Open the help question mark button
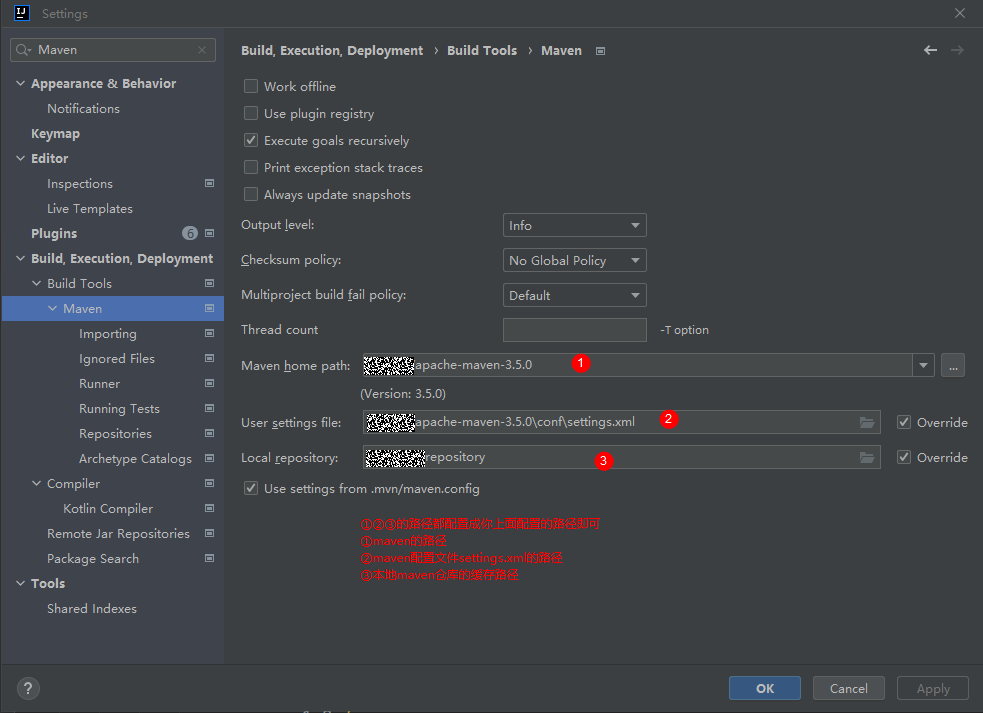The image size is (983, 713). pos(28,689)
